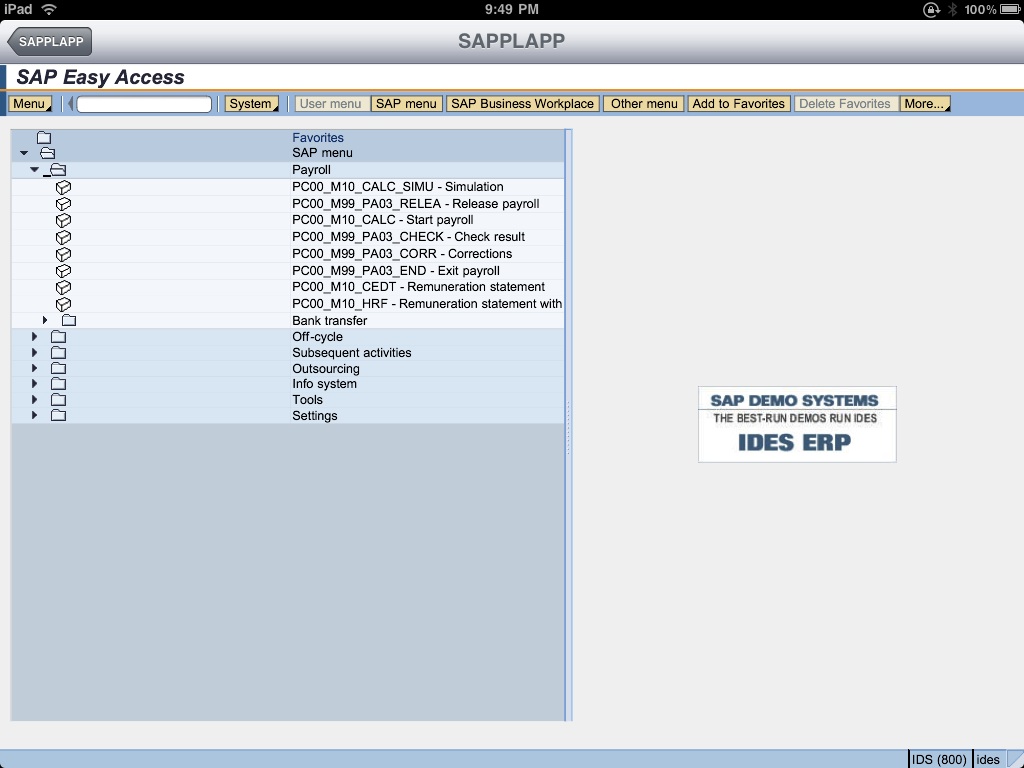Screen dimensions: 1024x768
Task: Click the cube icon for Corrections
Action: click(63, 254)
